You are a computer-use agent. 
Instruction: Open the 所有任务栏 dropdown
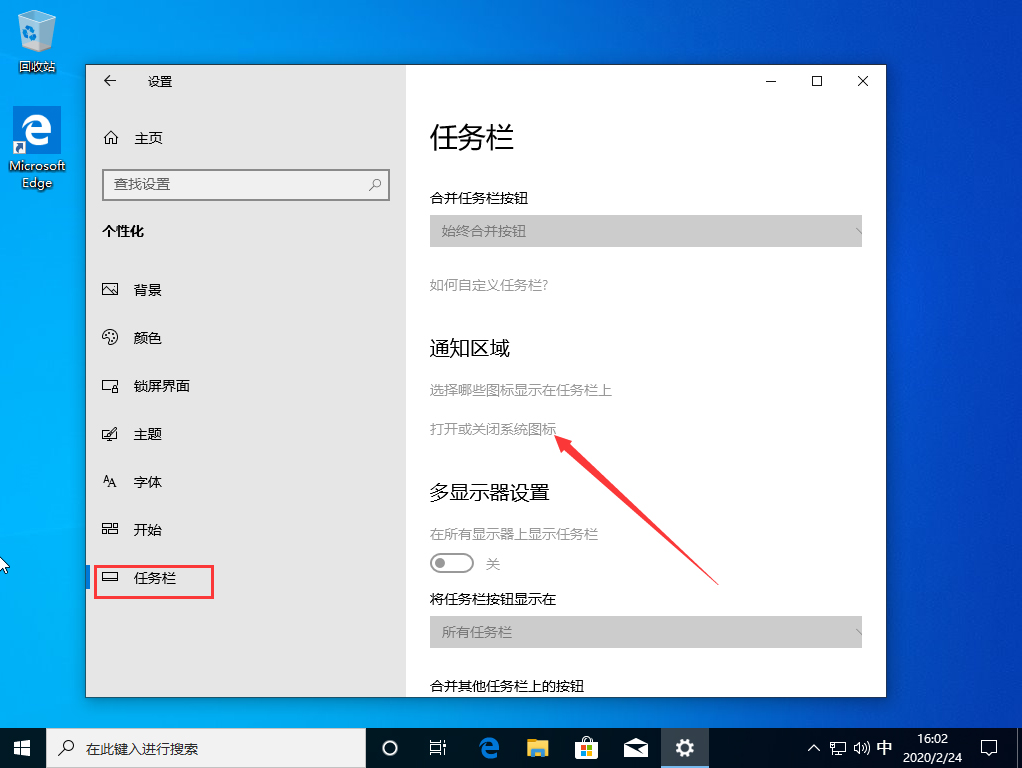645,632
